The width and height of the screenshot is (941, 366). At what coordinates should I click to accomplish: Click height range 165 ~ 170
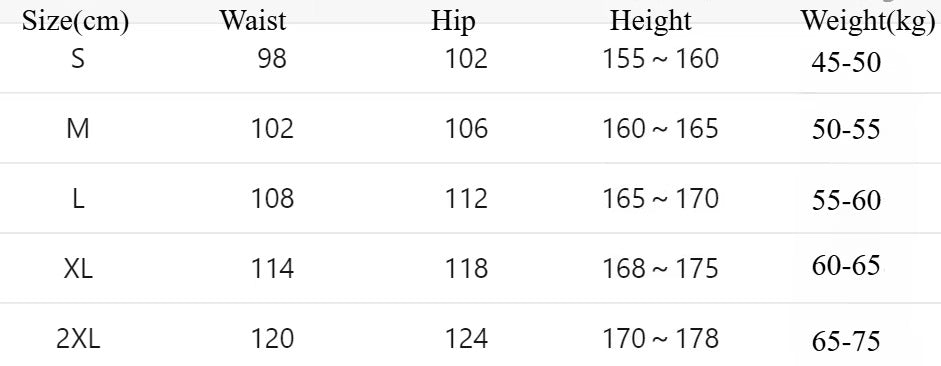(x=660, y=199)
